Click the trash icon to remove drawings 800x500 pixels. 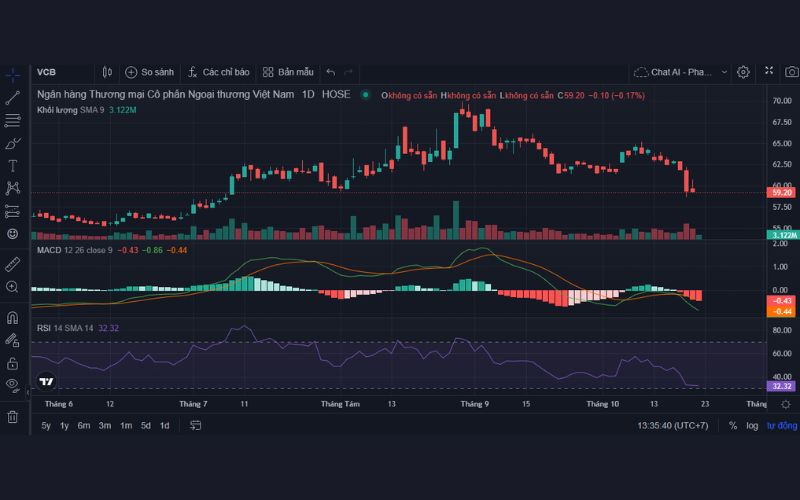[13, 416]
